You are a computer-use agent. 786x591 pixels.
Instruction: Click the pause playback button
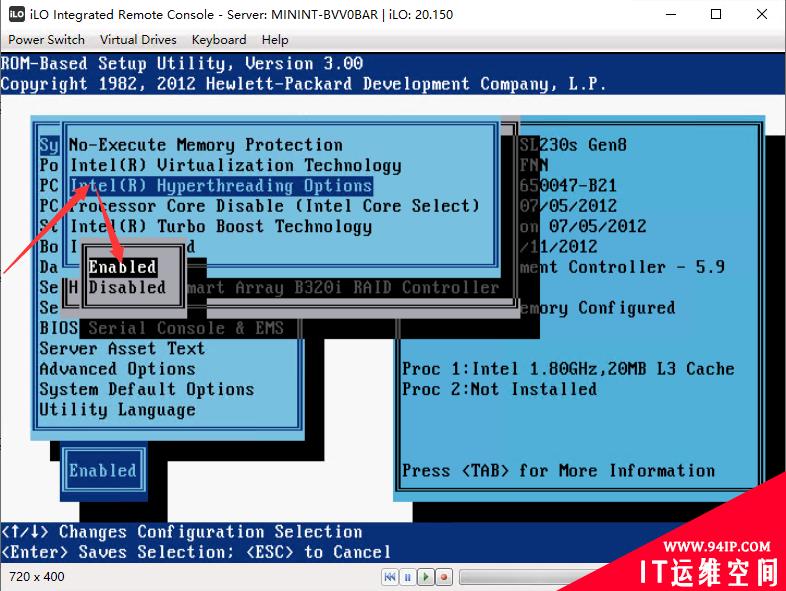pos(408,577)
